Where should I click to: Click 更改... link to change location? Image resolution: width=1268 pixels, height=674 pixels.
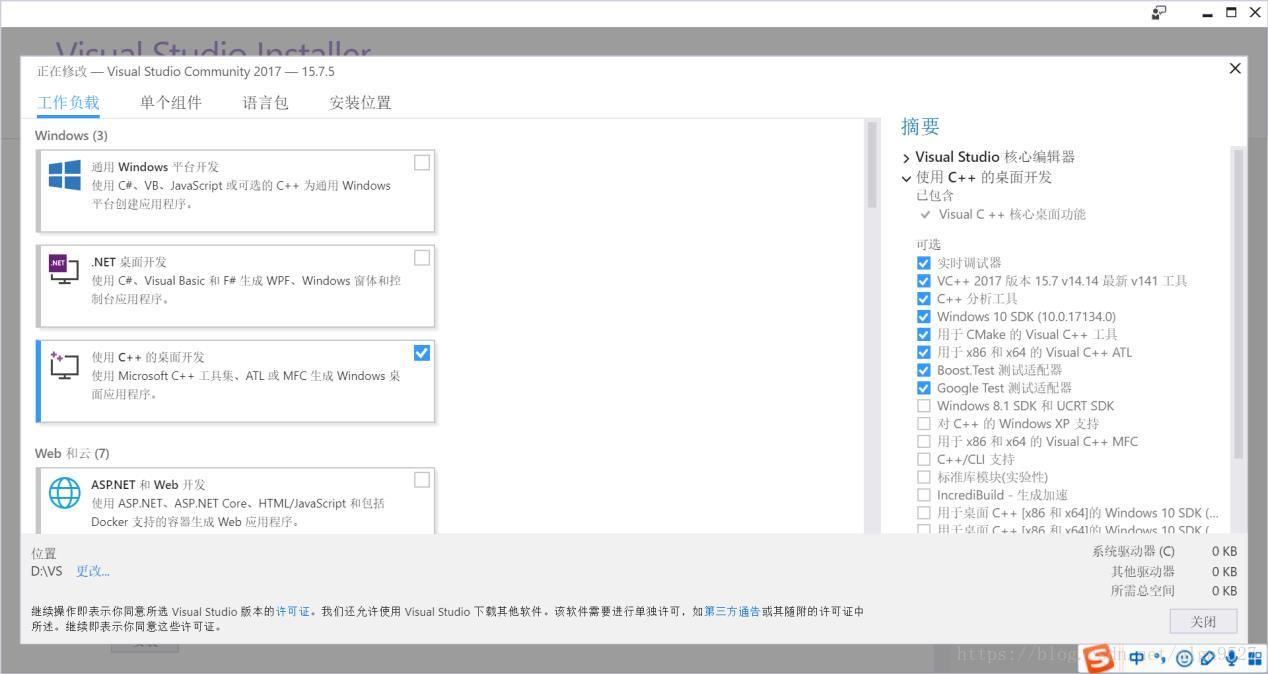click(x=93, y=571)
